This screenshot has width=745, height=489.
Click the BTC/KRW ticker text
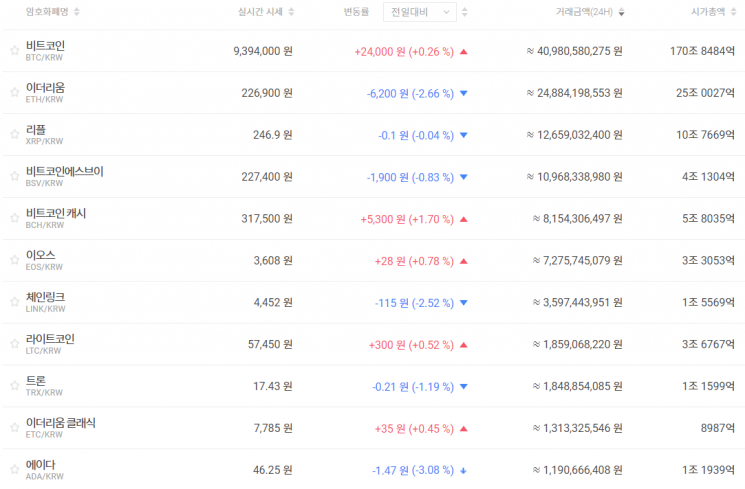pos(44,58)
